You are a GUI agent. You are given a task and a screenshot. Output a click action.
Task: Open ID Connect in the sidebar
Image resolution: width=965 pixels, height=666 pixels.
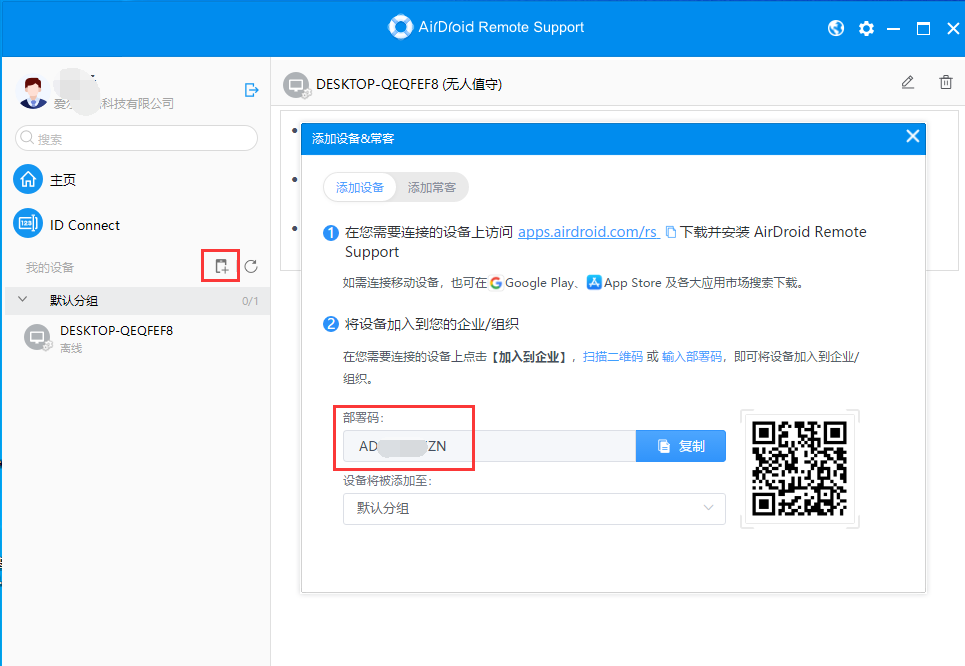(x=66, y=225)
